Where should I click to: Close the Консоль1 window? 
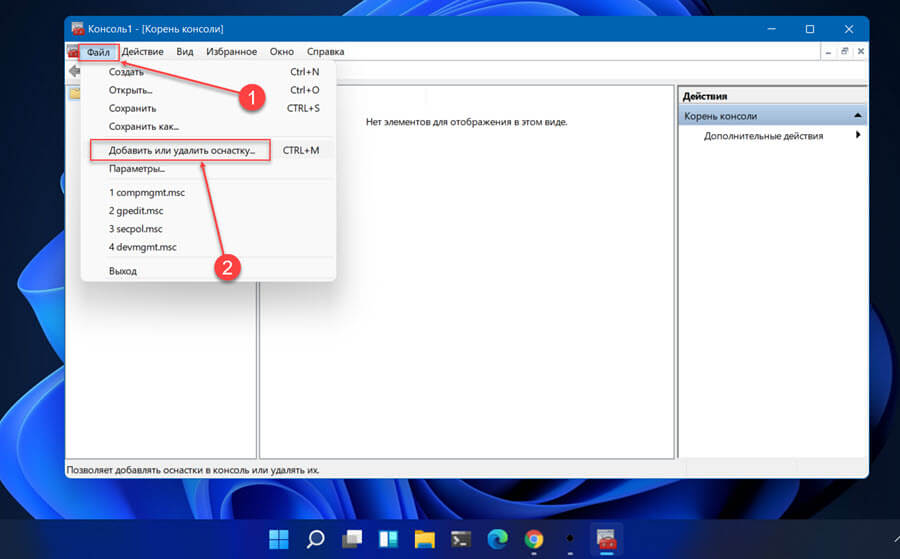849,29
